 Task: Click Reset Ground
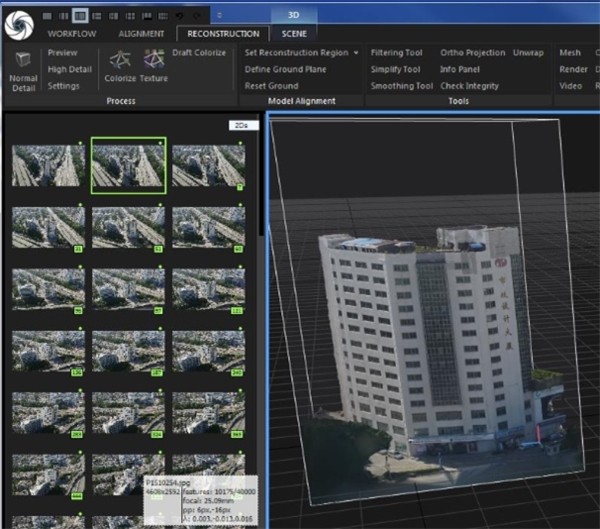coord(271,86)
